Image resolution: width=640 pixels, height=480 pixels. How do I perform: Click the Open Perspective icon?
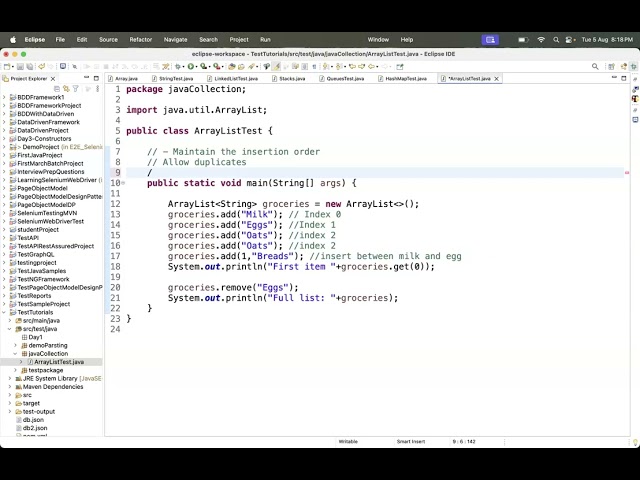coord(611,67)
